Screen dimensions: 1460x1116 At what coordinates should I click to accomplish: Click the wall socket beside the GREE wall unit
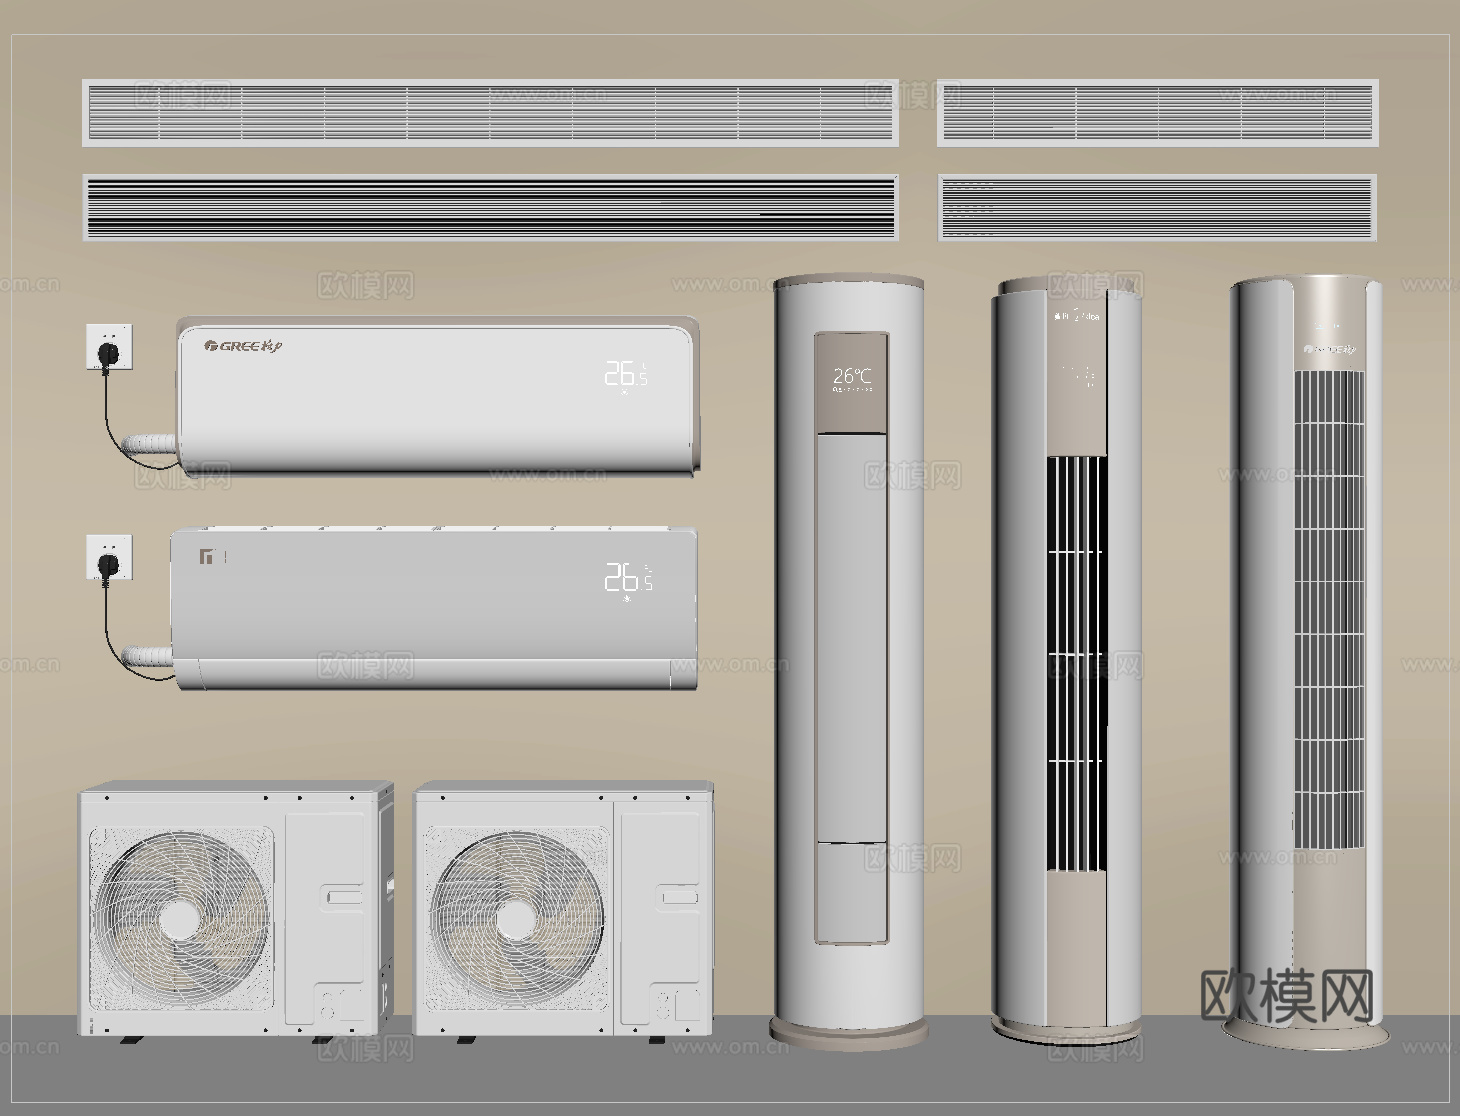tap(109, 346)
